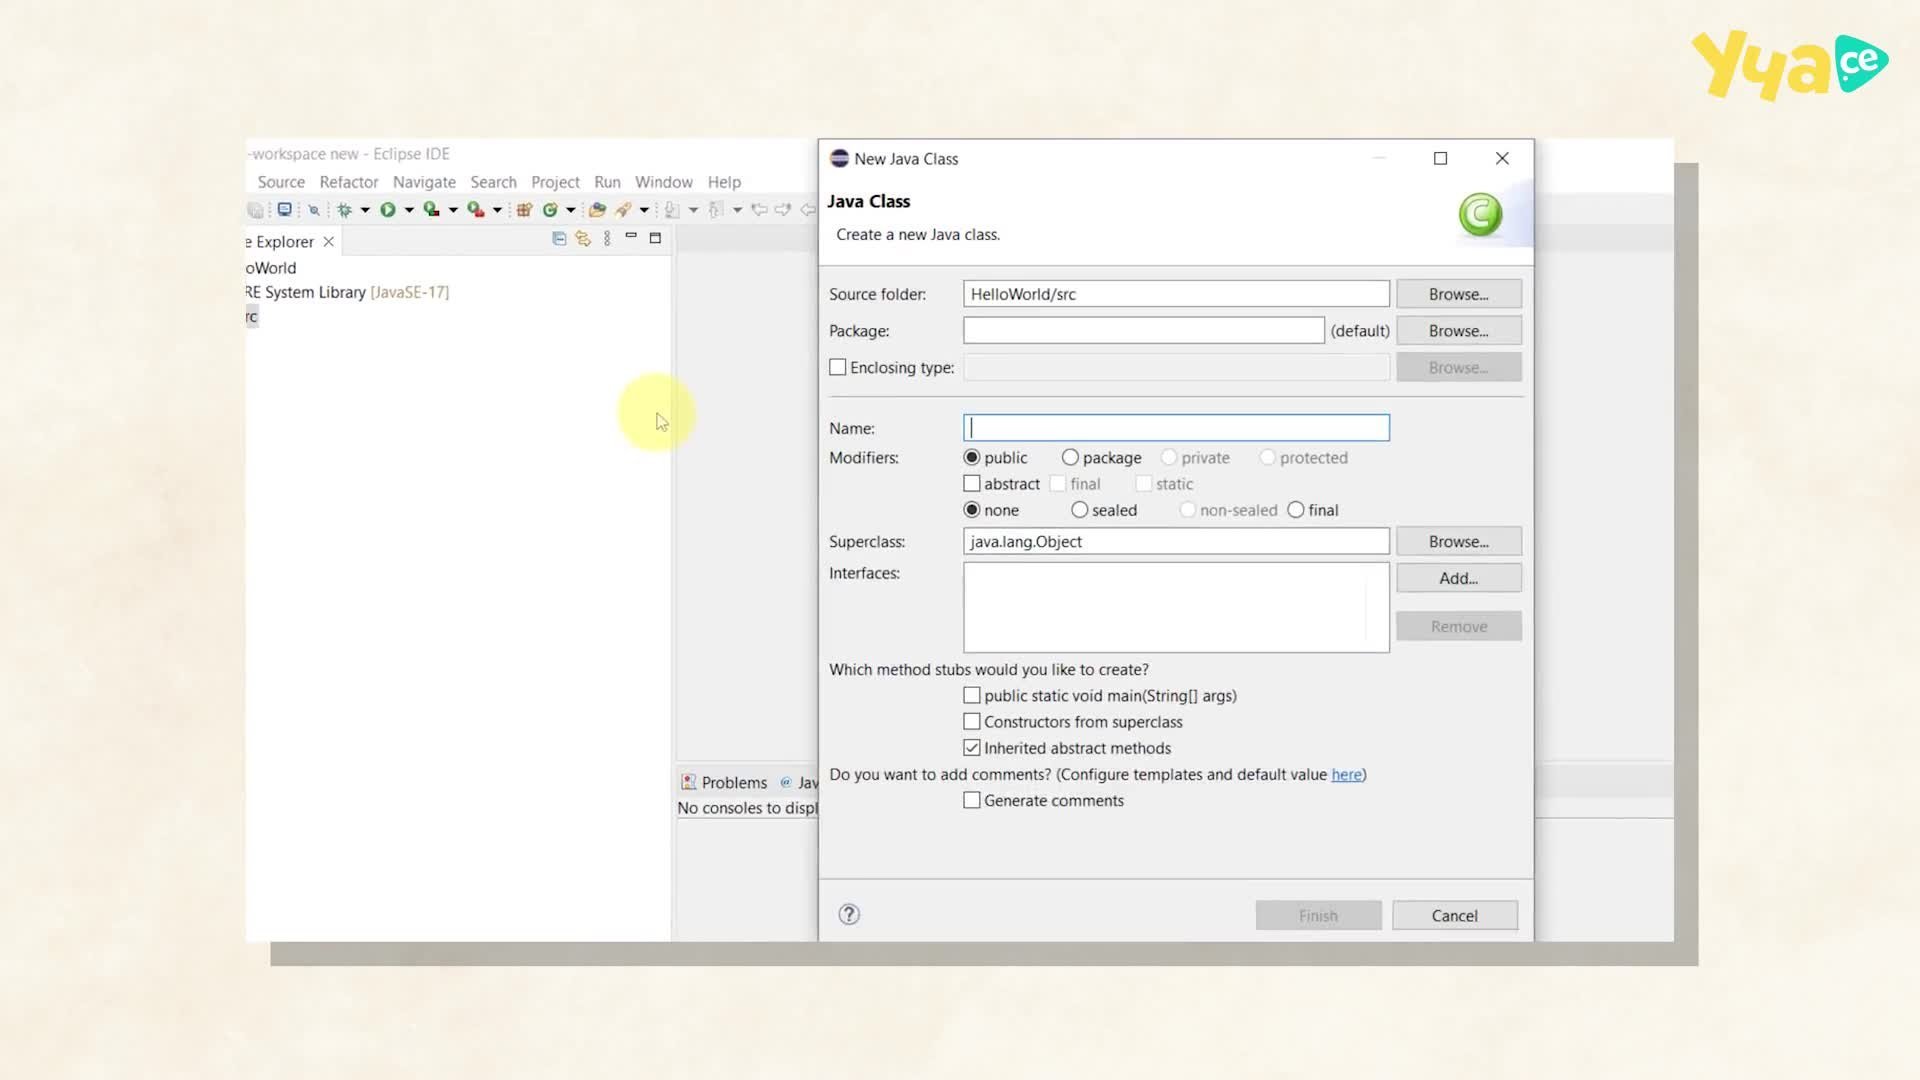Create a new Java package from toolbar
The image size is (1920, 1080).
pyautogui.click(x=524, y=209)
